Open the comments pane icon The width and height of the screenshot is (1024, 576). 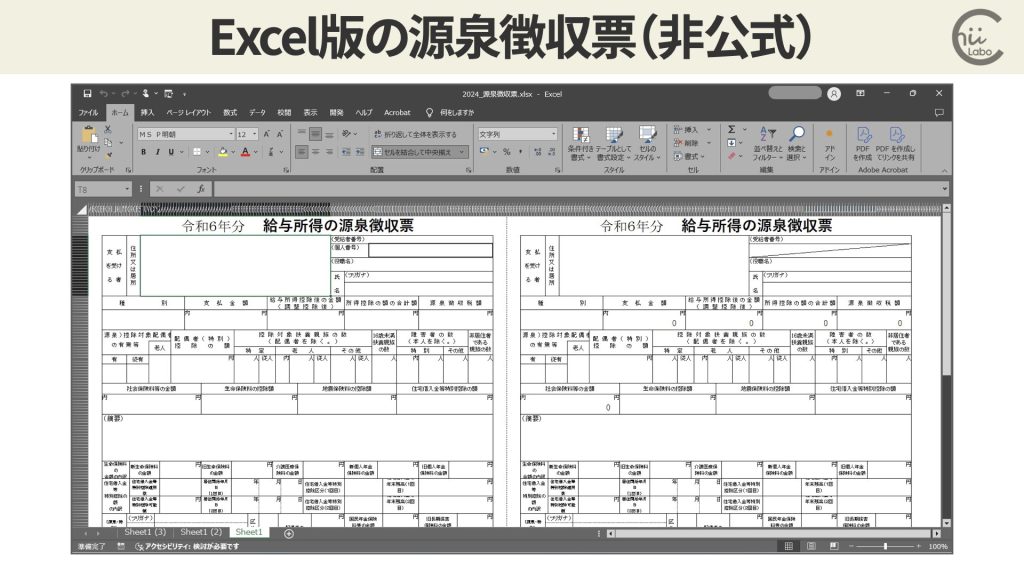click(939, 112)
